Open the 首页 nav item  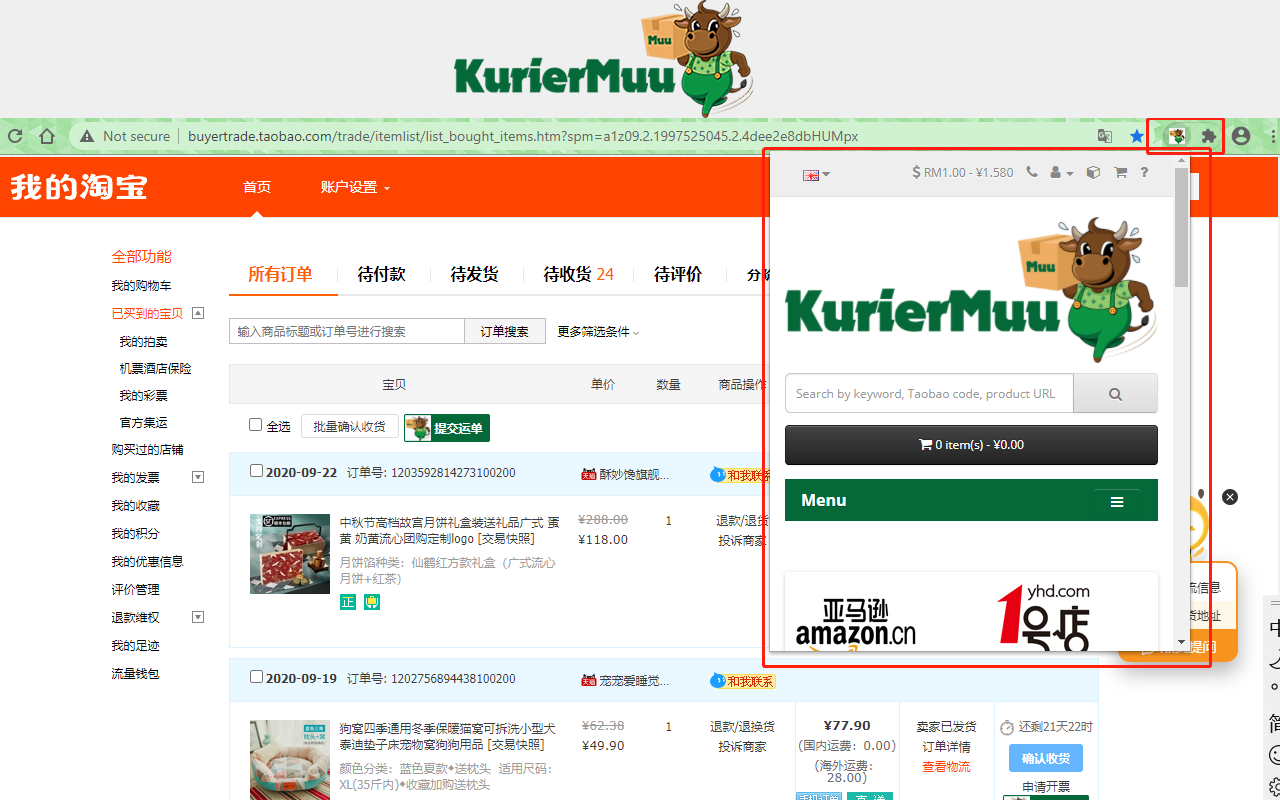pyautogui.click(x=257, y=187)
